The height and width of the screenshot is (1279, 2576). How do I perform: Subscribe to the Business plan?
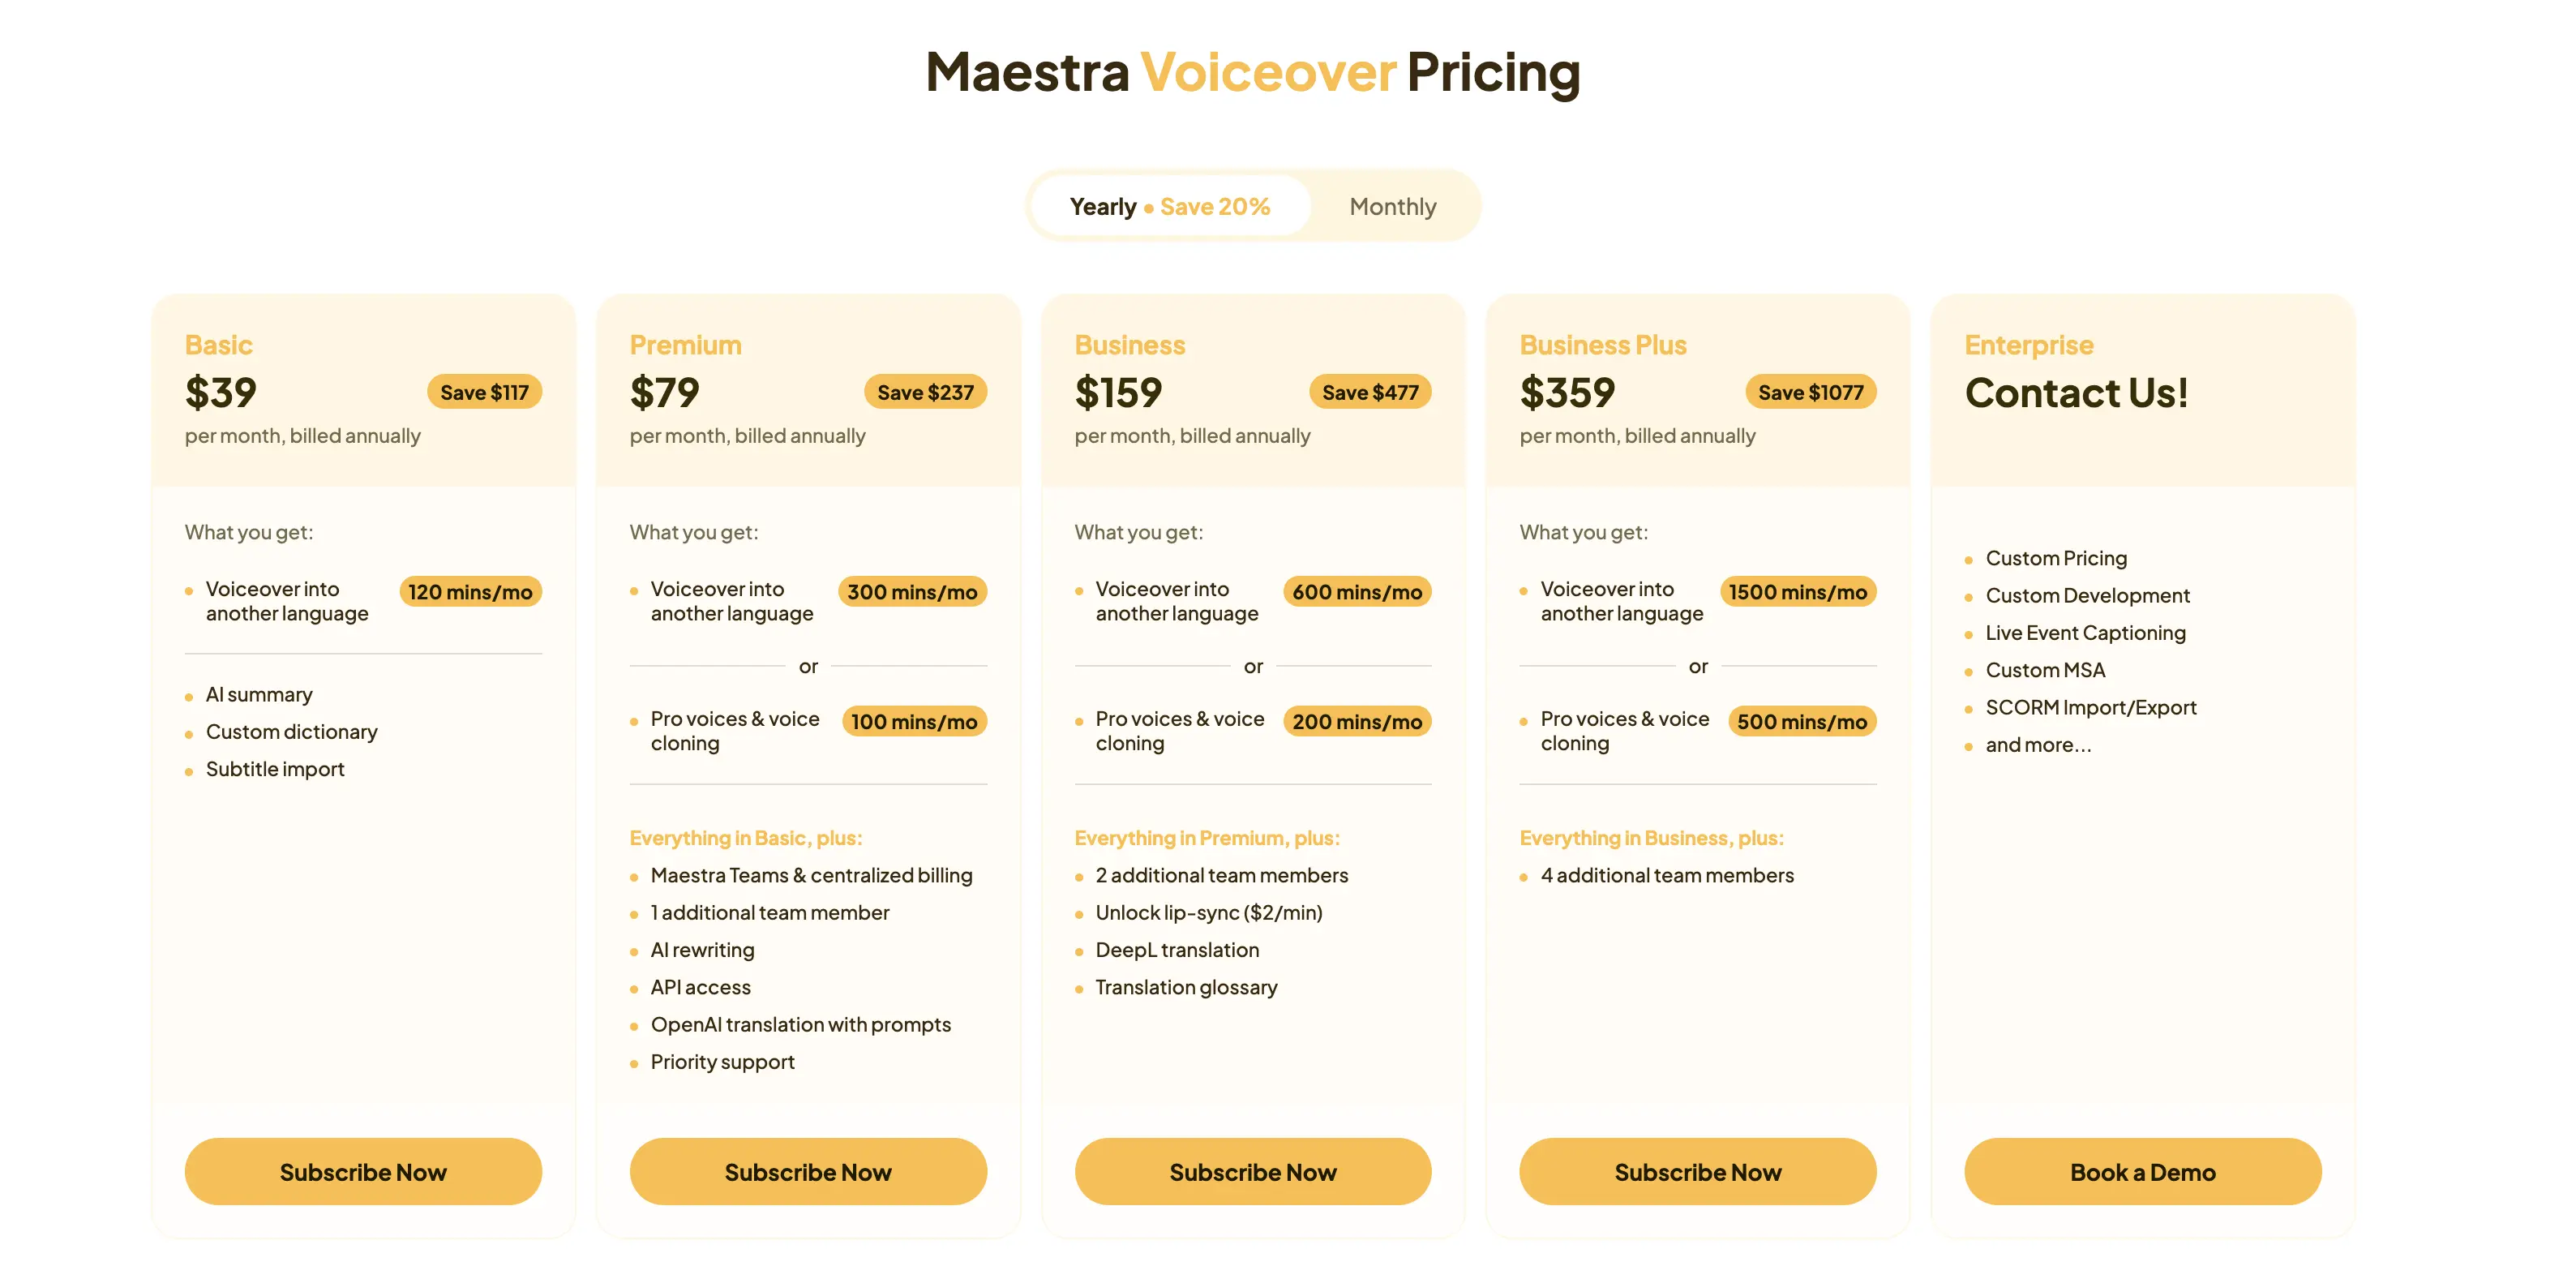1252,1171
